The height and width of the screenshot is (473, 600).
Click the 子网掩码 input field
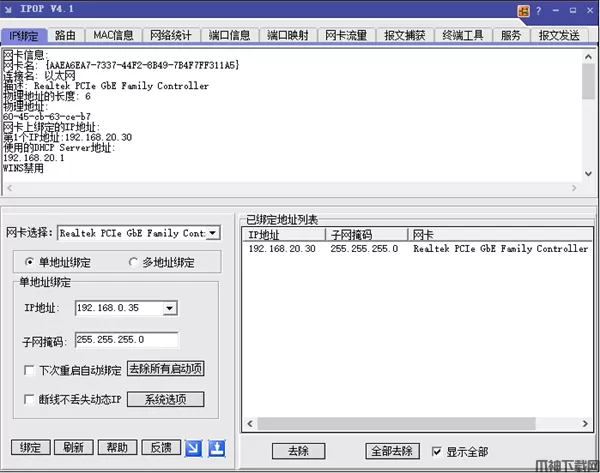click(x=127, y=340)
